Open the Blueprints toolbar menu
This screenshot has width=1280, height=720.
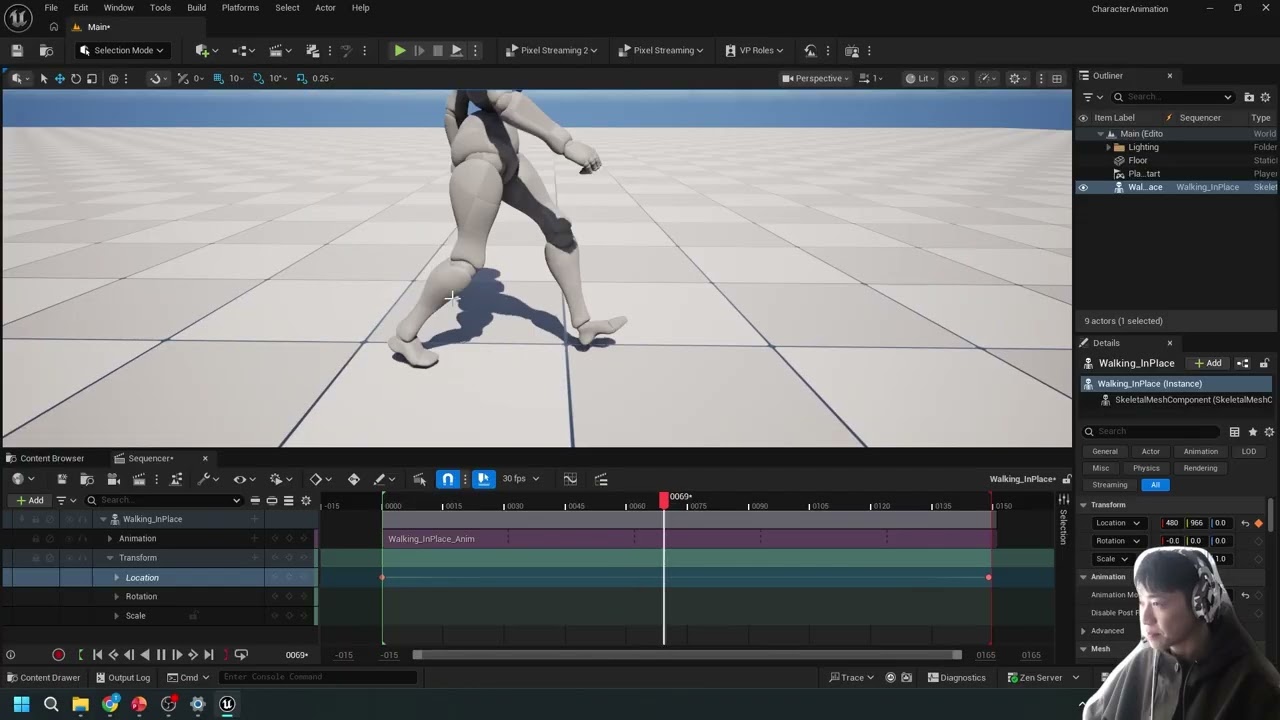[x=243, y=50]
